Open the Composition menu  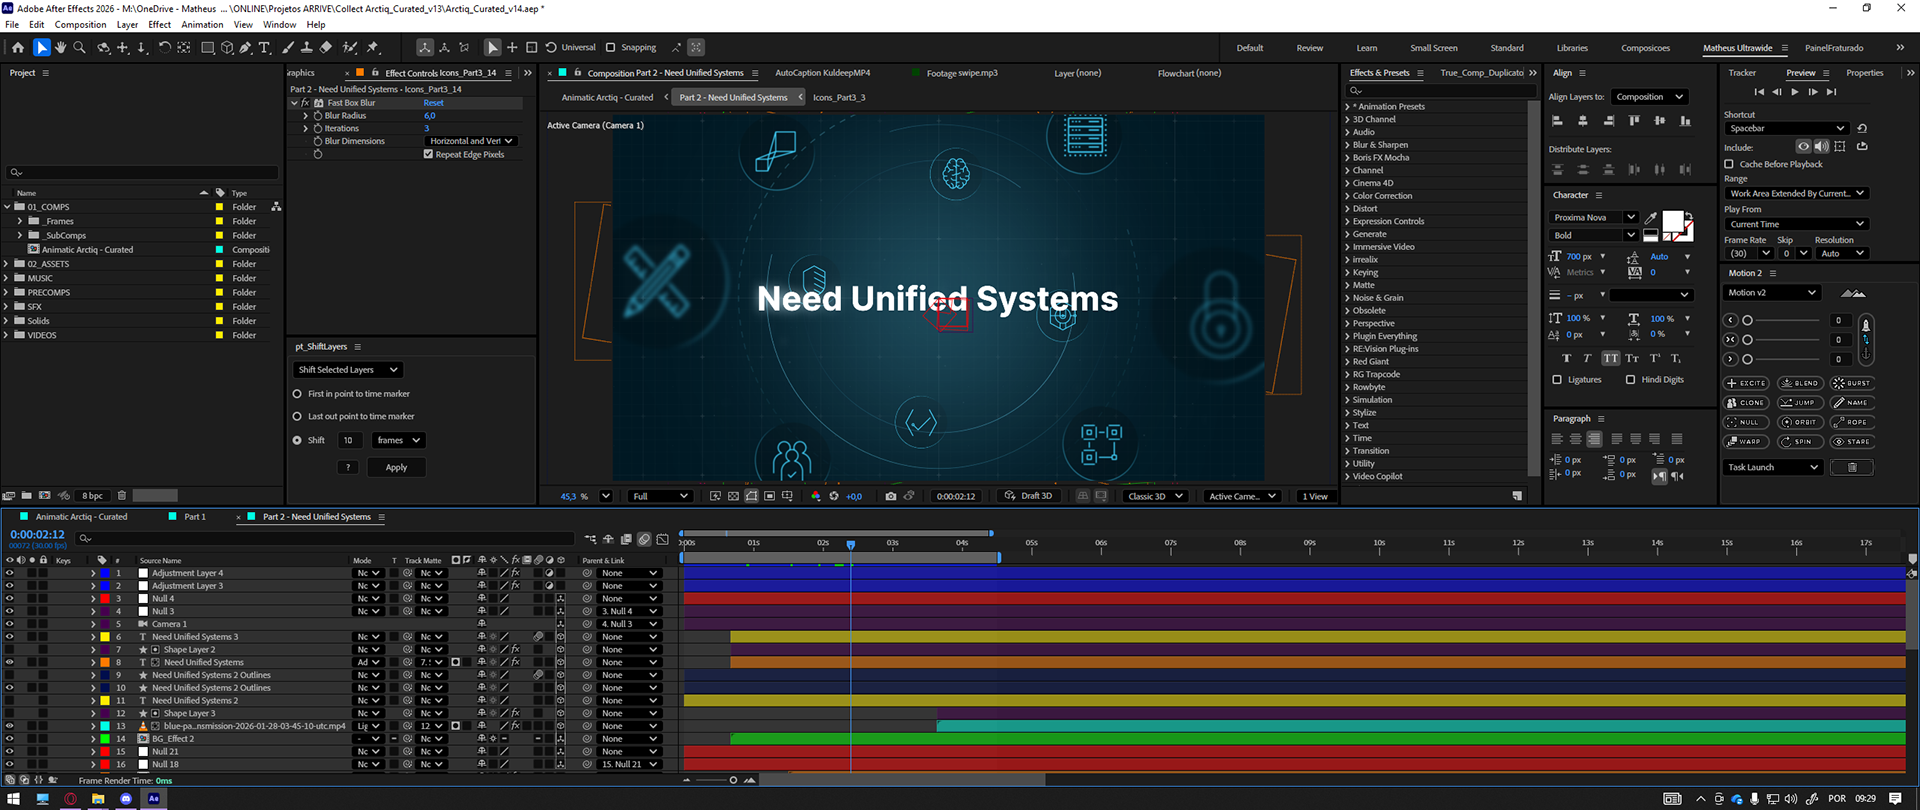(x=80, y=25)
